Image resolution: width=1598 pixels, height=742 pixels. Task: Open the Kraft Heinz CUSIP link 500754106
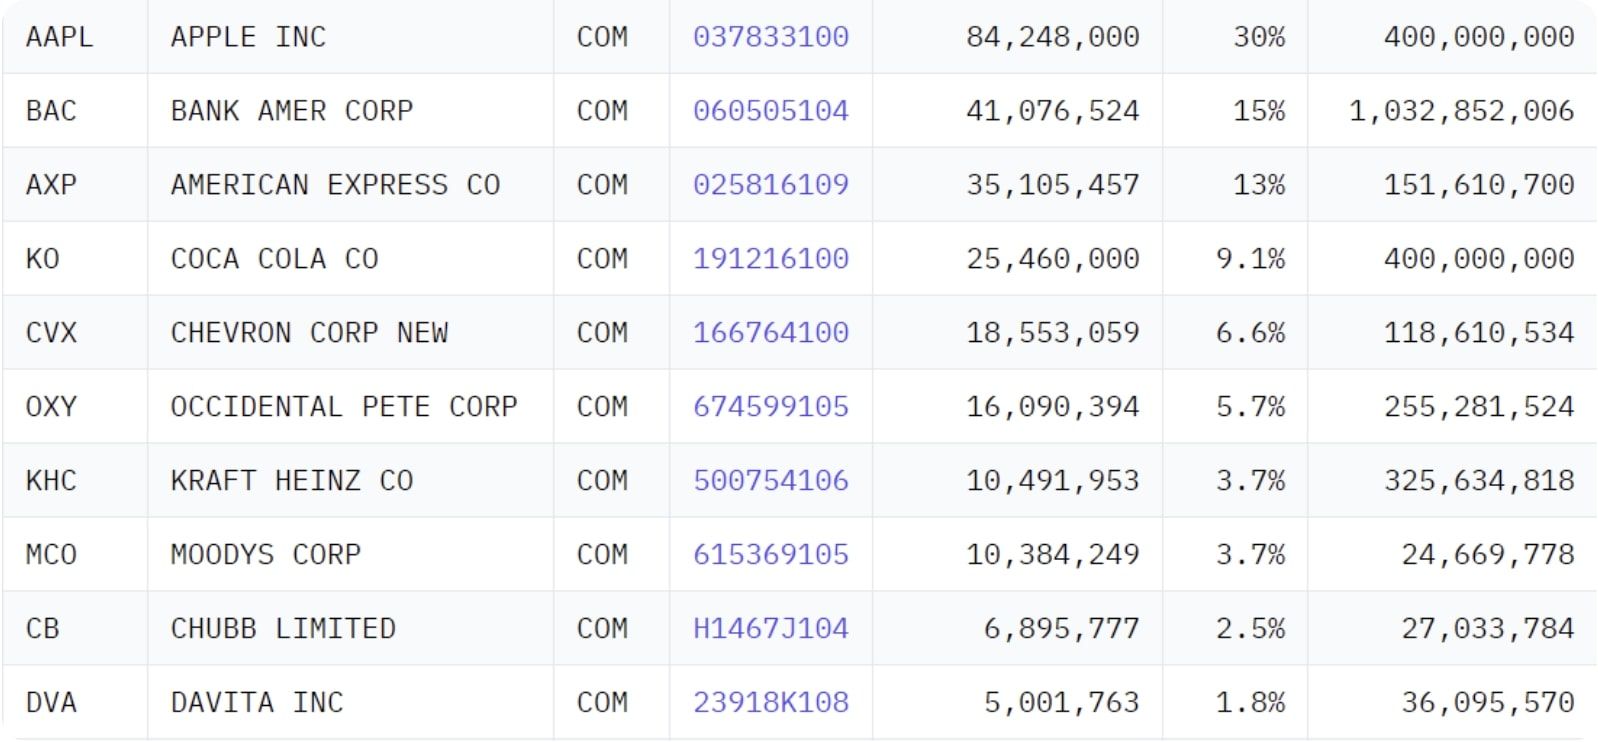[x=771, y=481]
